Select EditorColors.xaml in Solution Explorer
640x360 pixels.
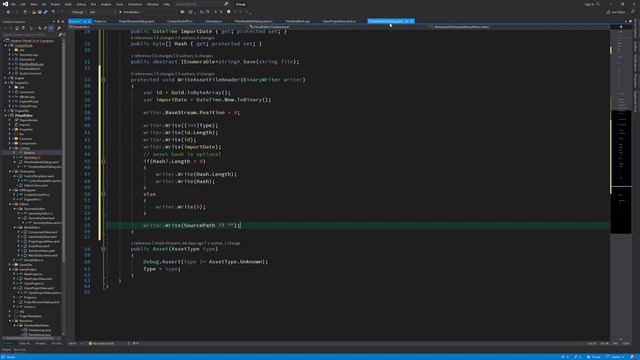point(36,185)
